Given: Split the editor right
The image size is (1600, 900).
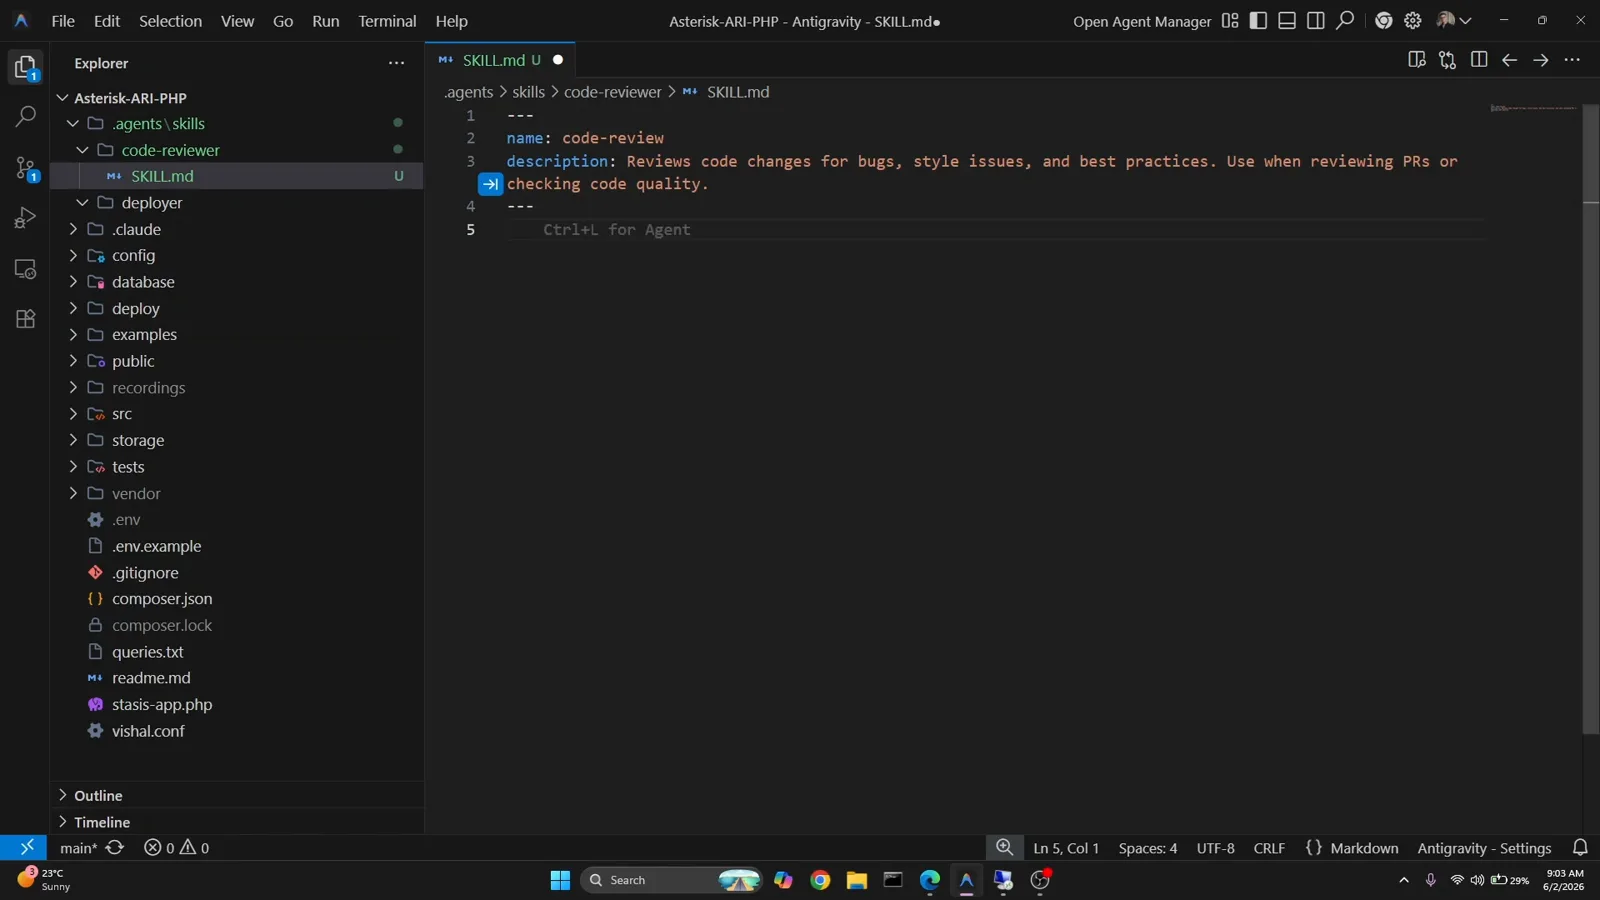Looking at the screenshot, I should tap(1479, 60).
